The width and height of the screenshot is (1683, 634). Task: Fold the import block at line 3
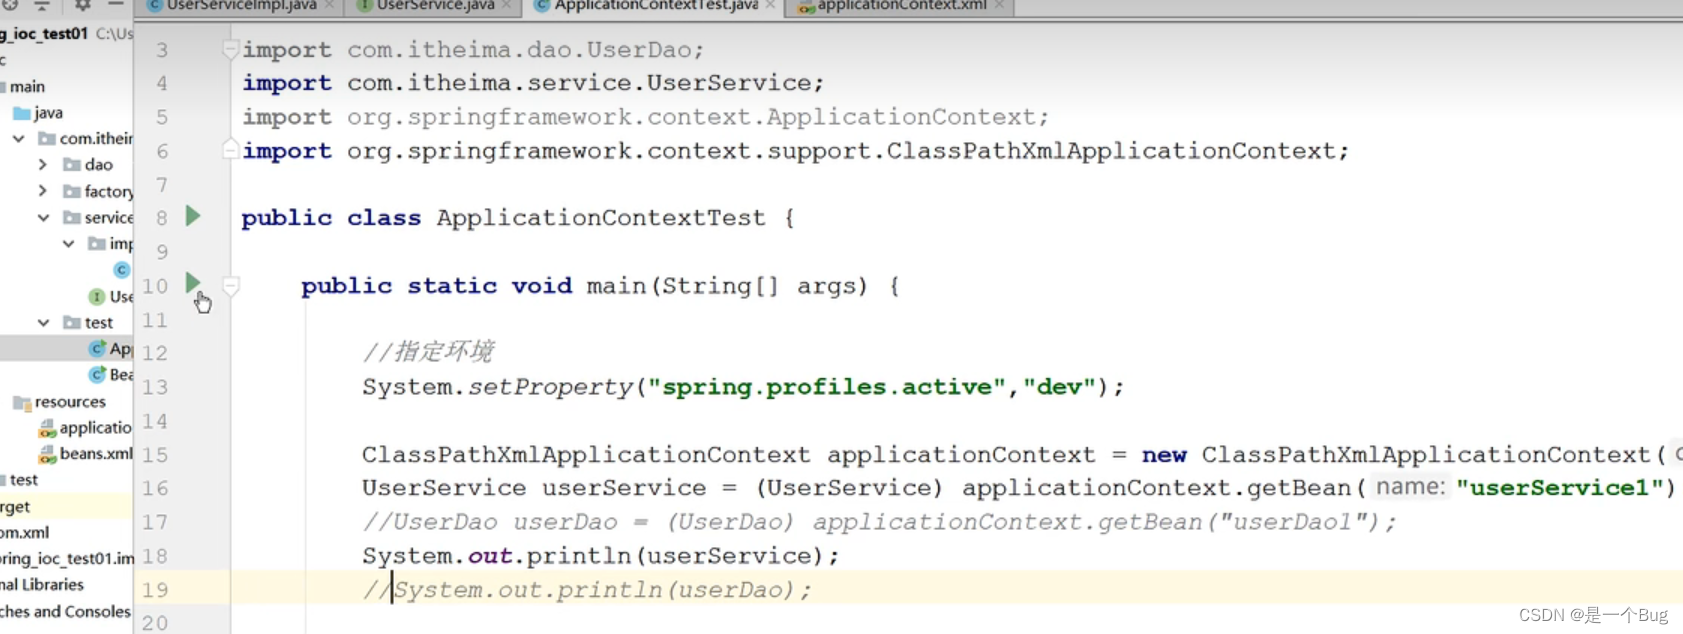[x=230, y=49]
